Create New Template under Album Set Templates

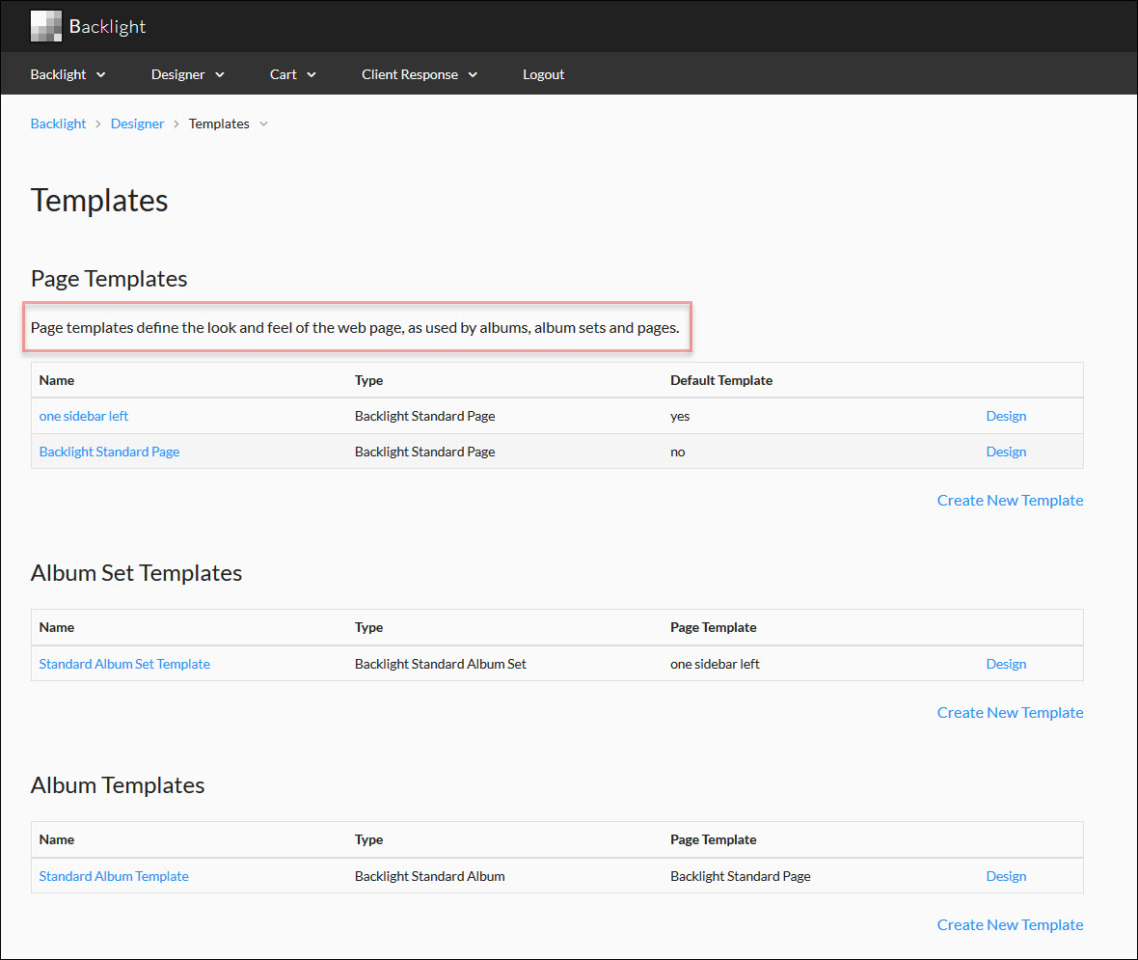click(1010, 713)
